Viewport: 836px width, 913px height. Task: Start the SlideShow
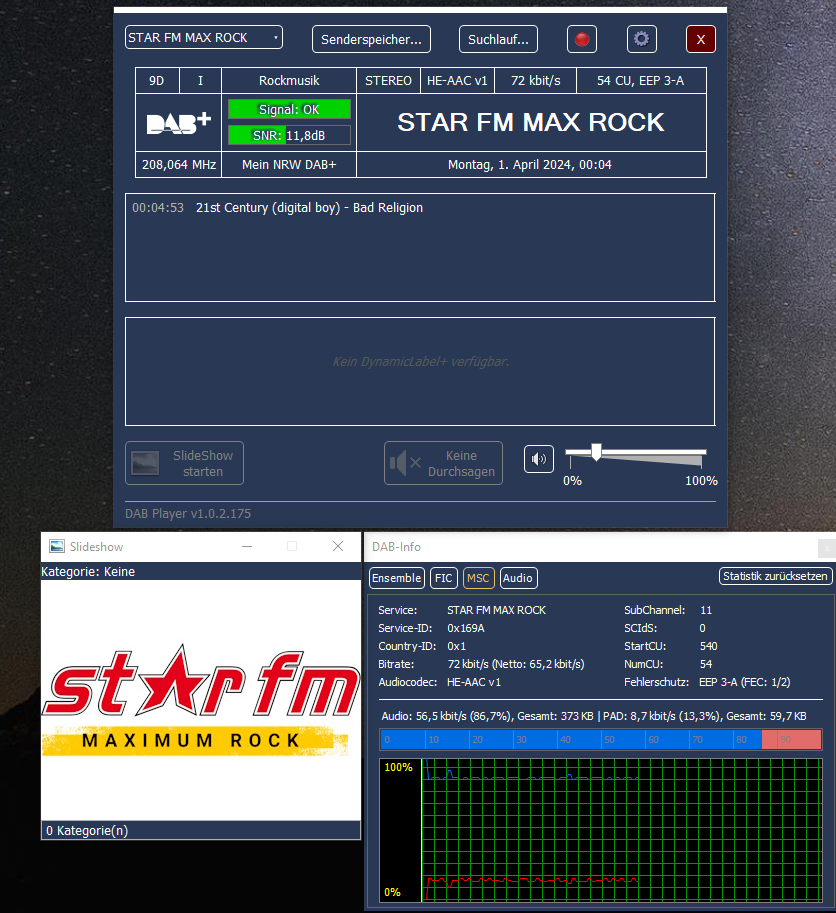point(184,463)
